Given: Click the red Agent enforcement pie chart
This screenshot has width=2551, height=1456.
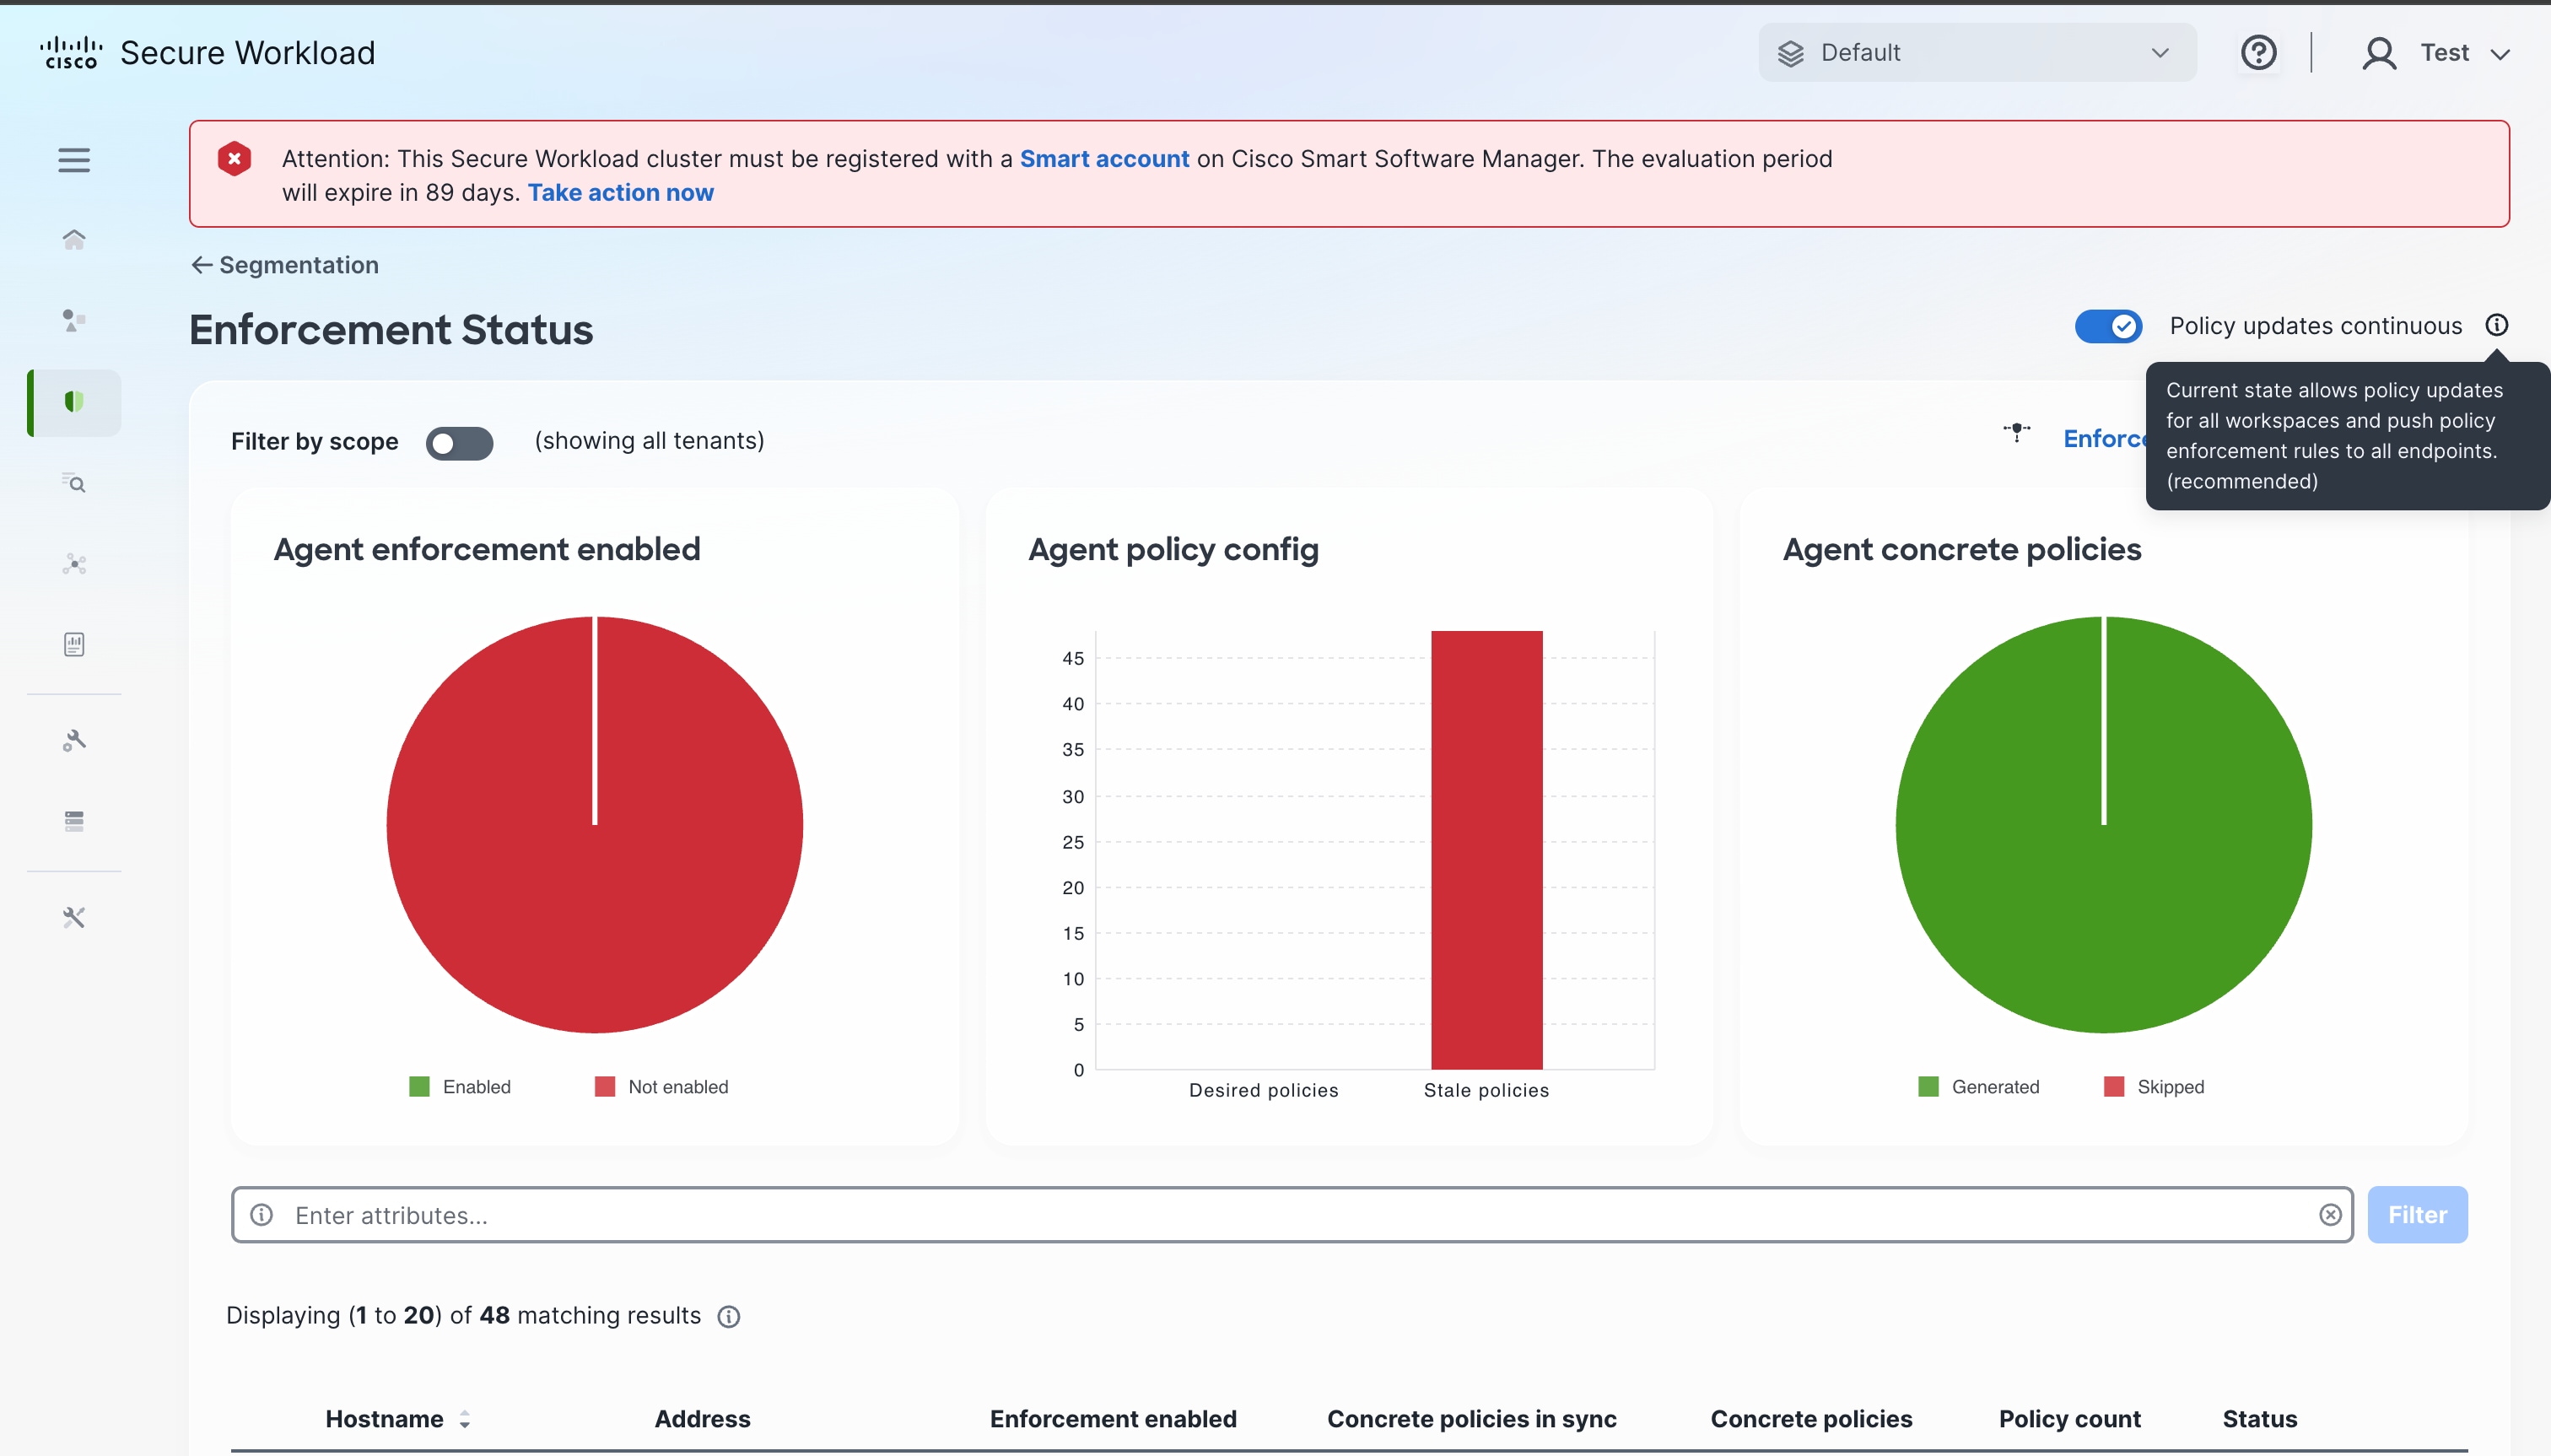Looking at the screenshot, I should tap(594, 824).
